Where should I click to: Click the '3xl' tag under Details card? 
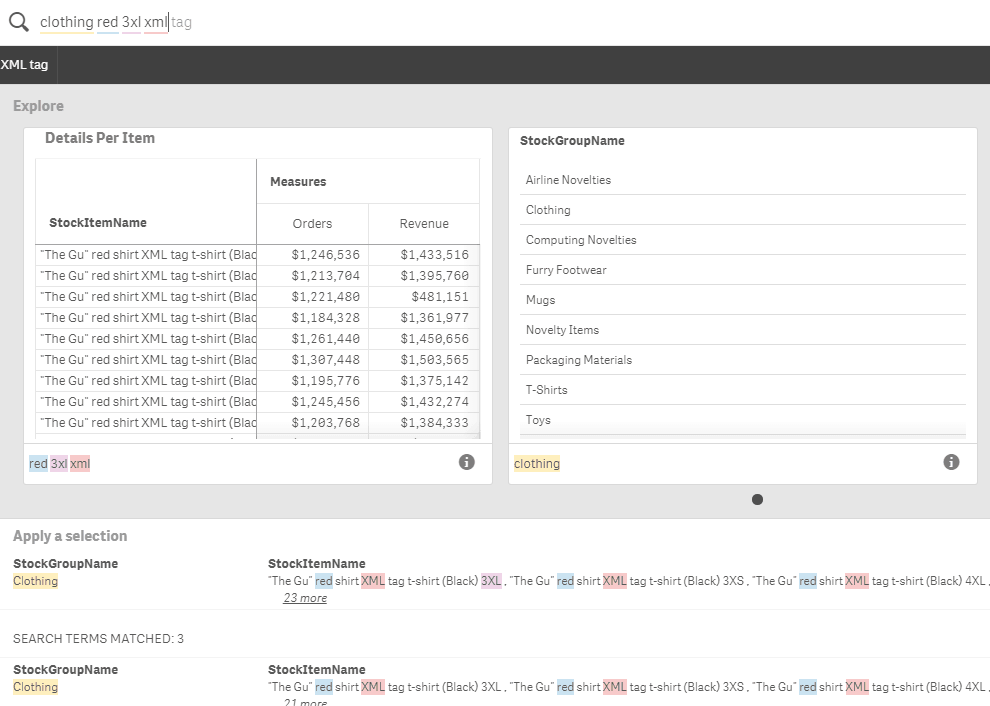[x=59, y=464]
